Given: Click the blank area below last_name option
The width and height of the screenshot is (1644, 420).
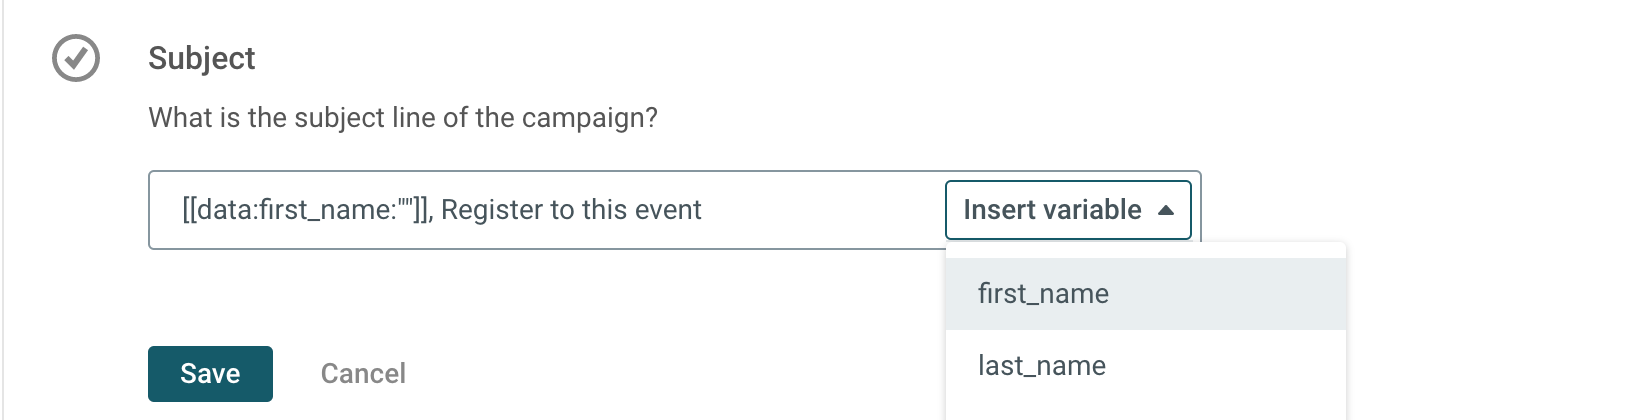Looking at the screenshot, I should 1146,411.
